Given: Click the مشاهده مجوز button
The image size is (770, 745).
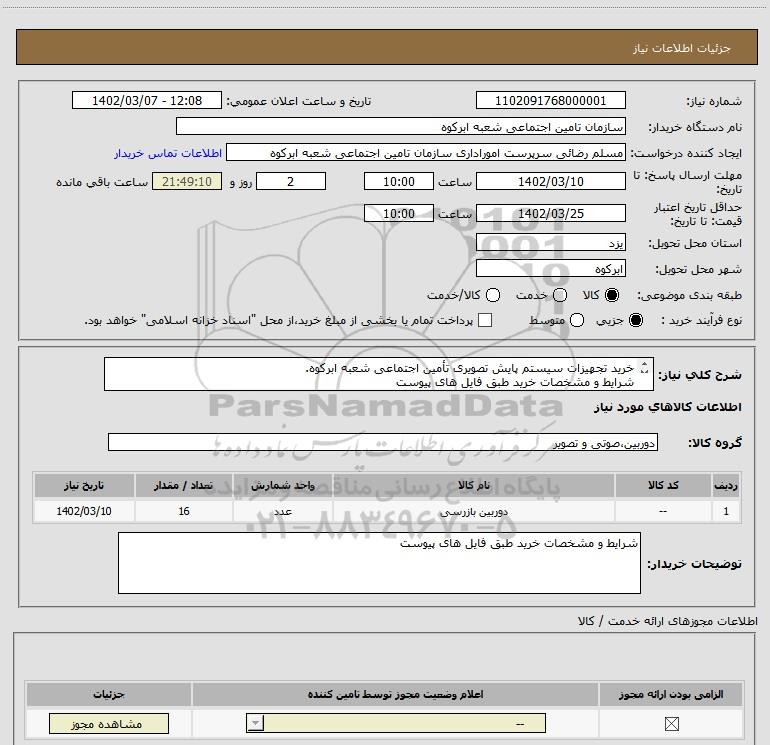Looking at the screenshot, I should 109,723.
